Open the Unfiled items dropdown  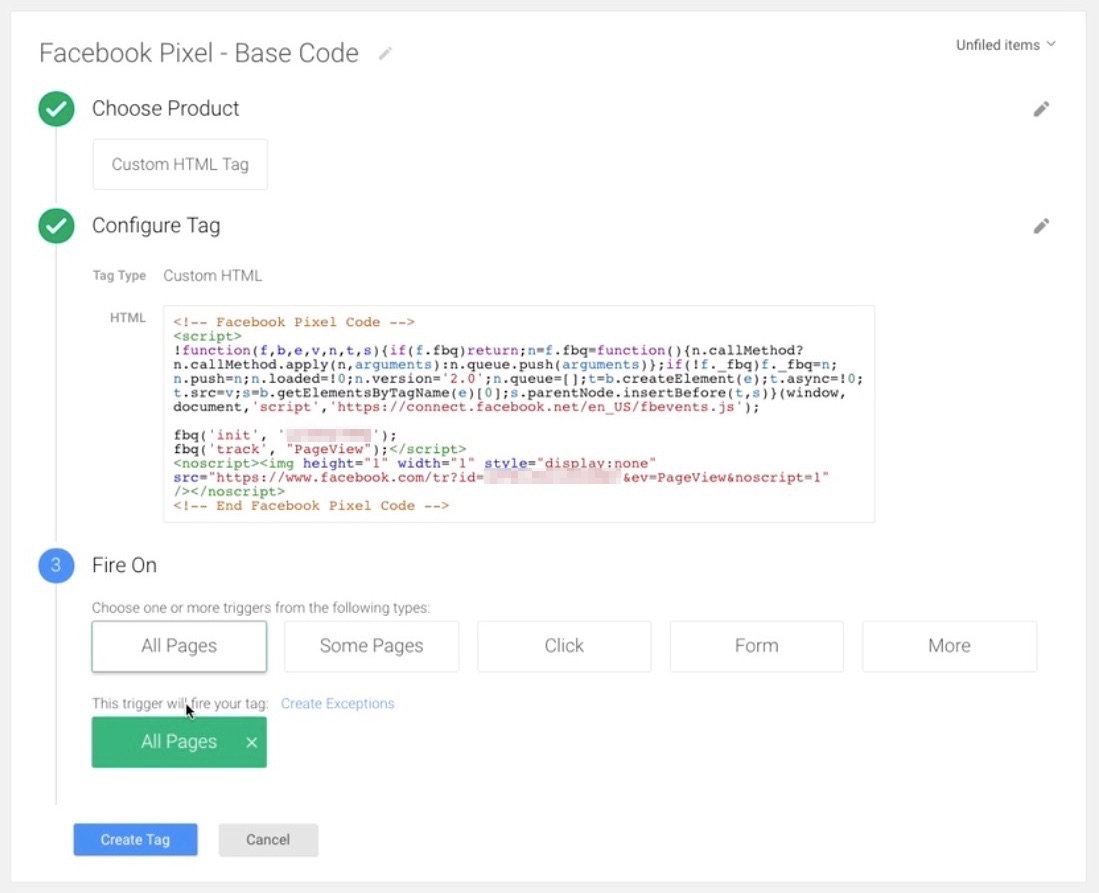1005,44
